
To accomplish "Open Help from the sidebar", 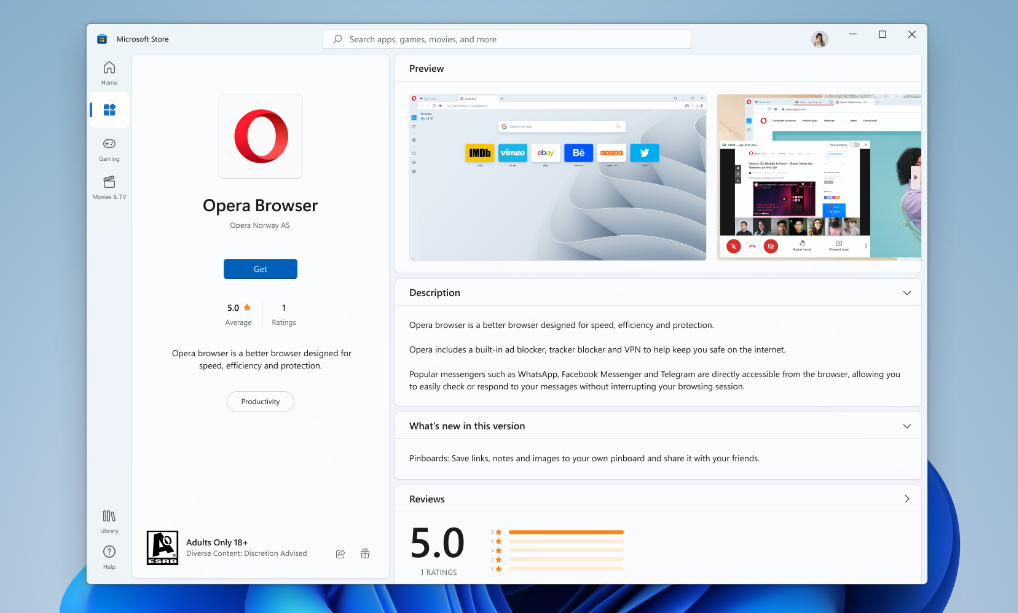I will coord(109,557).
